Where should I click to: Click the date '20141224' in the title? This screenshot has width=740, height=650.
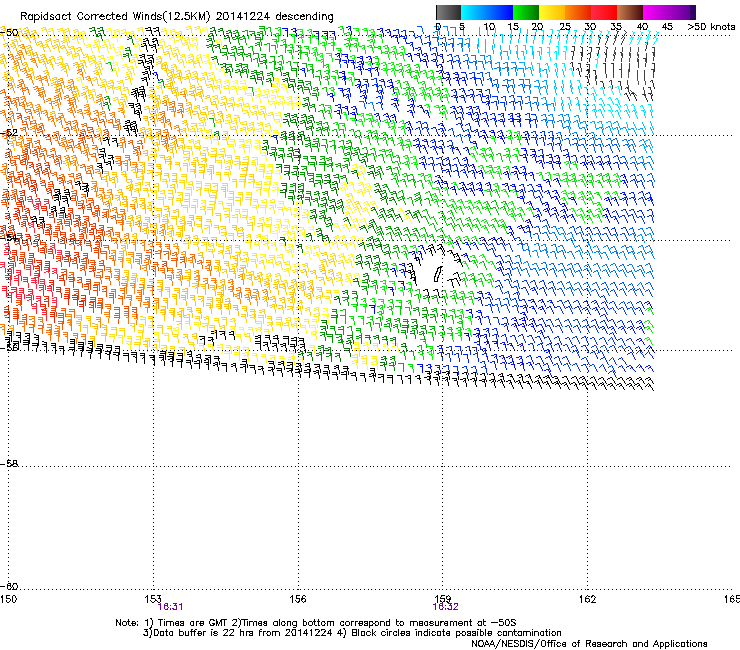point(243,17)
